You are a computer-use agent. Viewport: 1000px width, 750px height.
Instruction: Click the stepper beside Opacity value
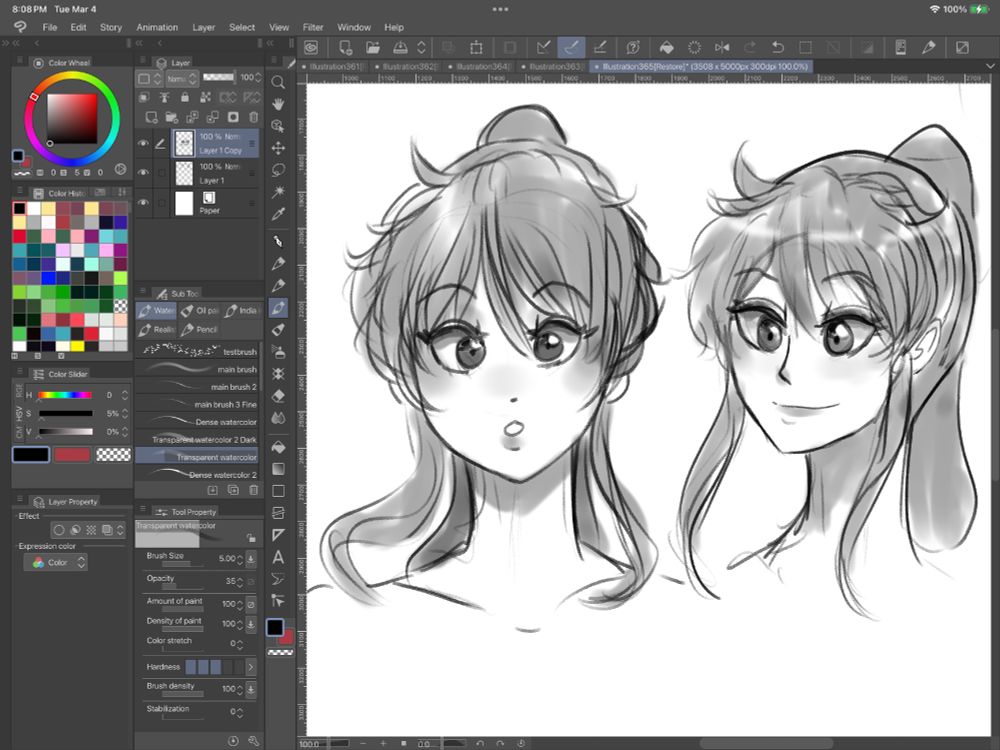pyautogui.click(x=240, y=582)
